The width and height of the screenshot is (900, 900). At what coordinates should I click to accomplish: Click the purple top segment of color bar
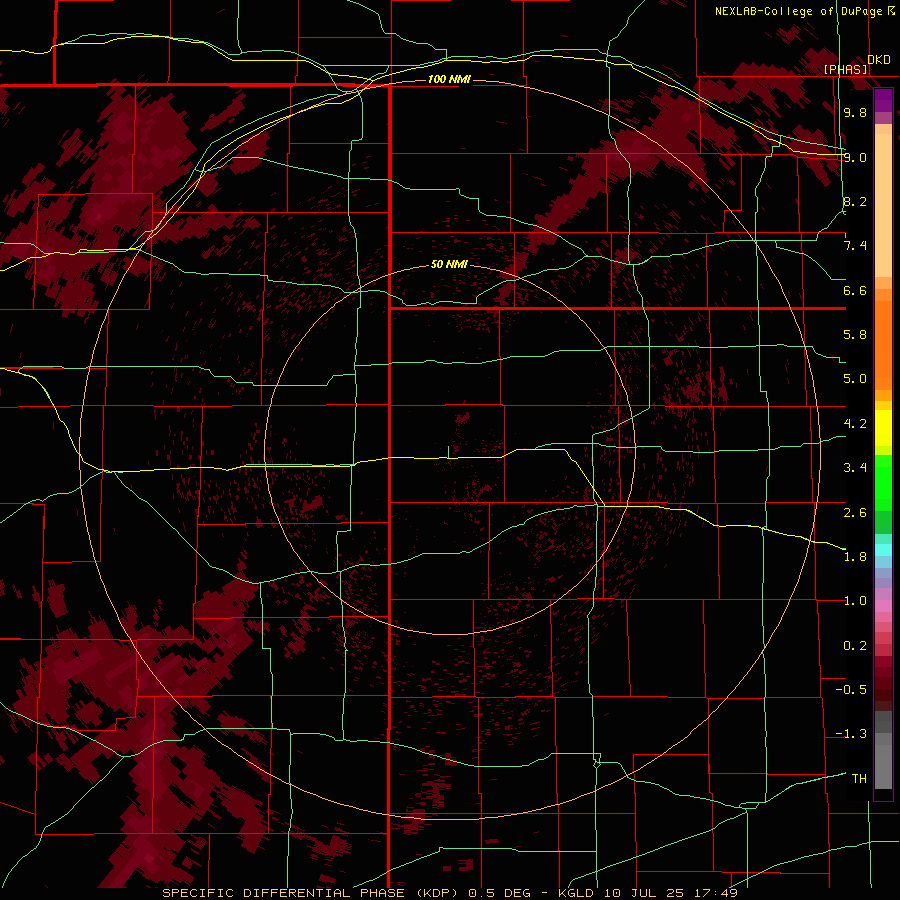tap(883, 101)
